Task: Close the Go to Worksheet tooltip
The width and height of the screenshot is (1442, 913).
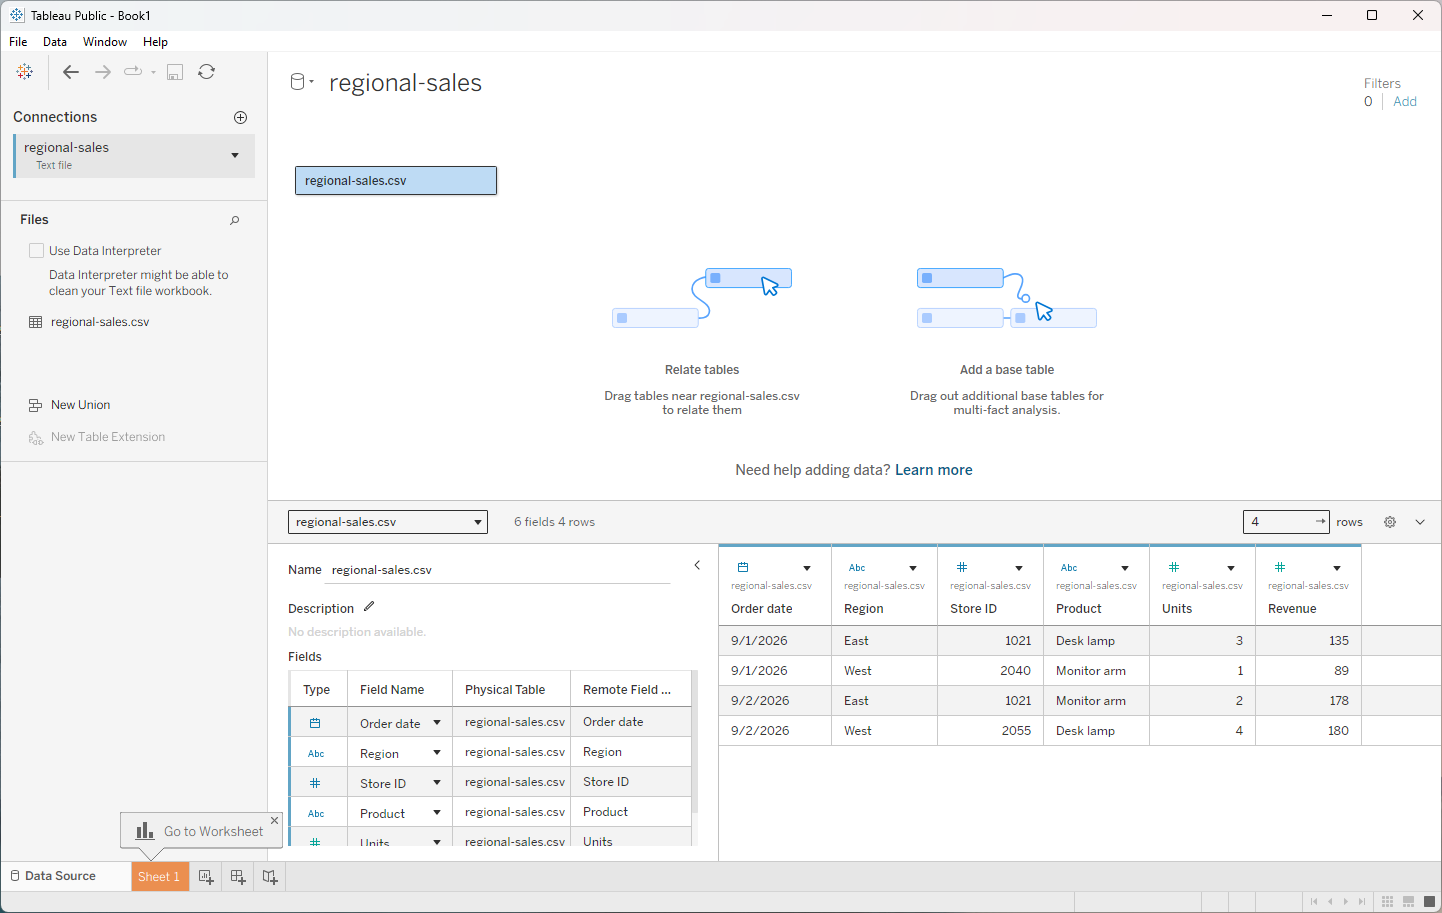Action: coord(275,820)
